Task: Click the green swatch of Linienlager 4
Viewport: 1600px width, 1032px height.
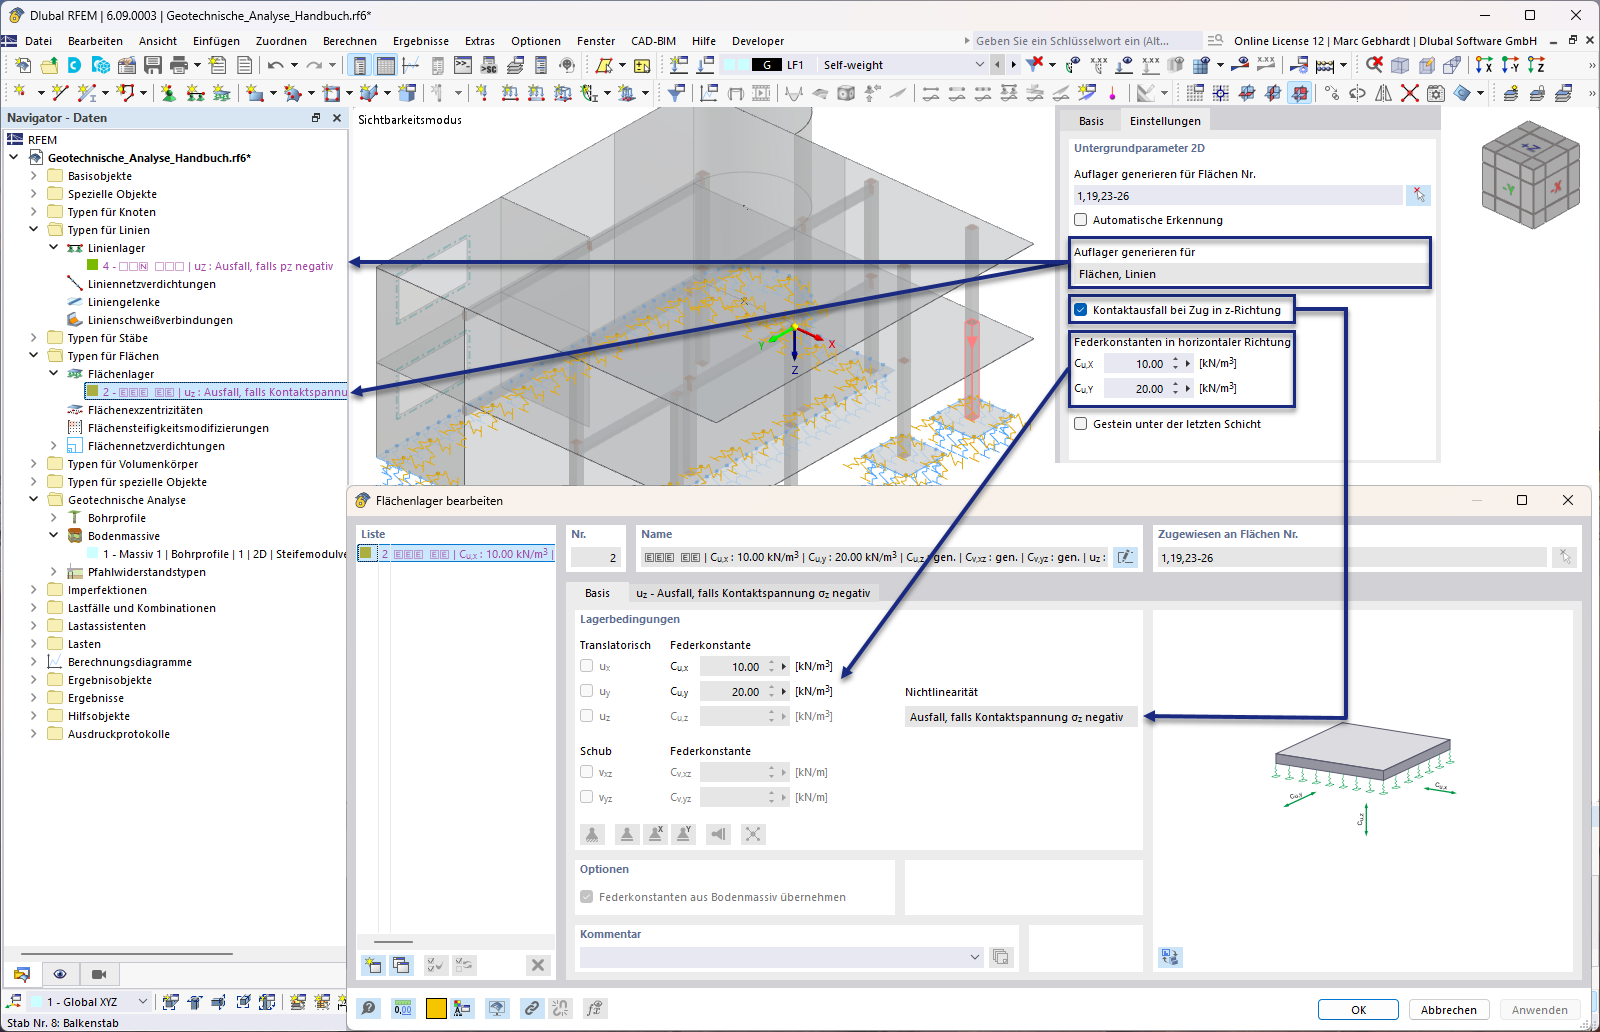Action: 92,266
